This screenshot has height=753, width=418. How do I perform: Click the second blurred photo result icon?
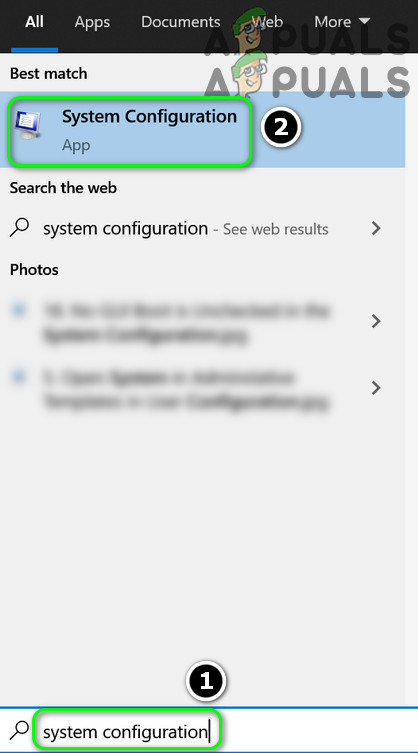[x=18, y=377]
